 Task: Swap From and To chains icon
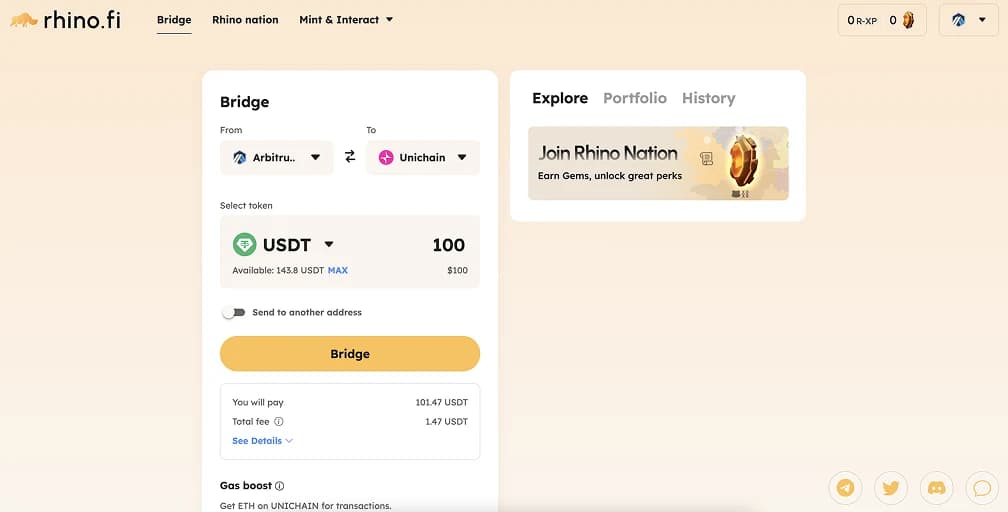pos(350,157)
